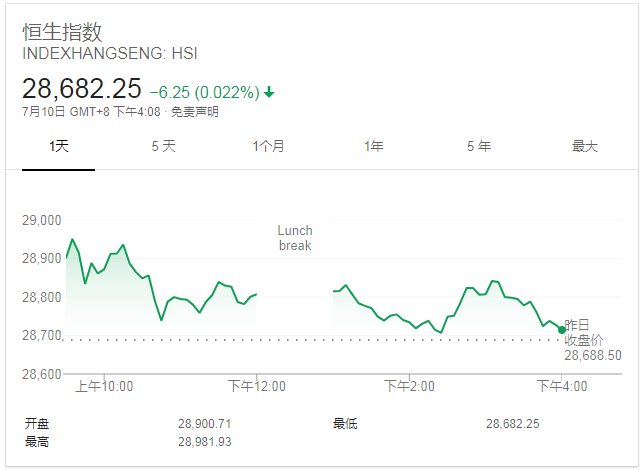Image resolution: width=644 pixels, height=470 pixels.
Task: Click the 下午12:00 time axis label
Action: [257, 387]
